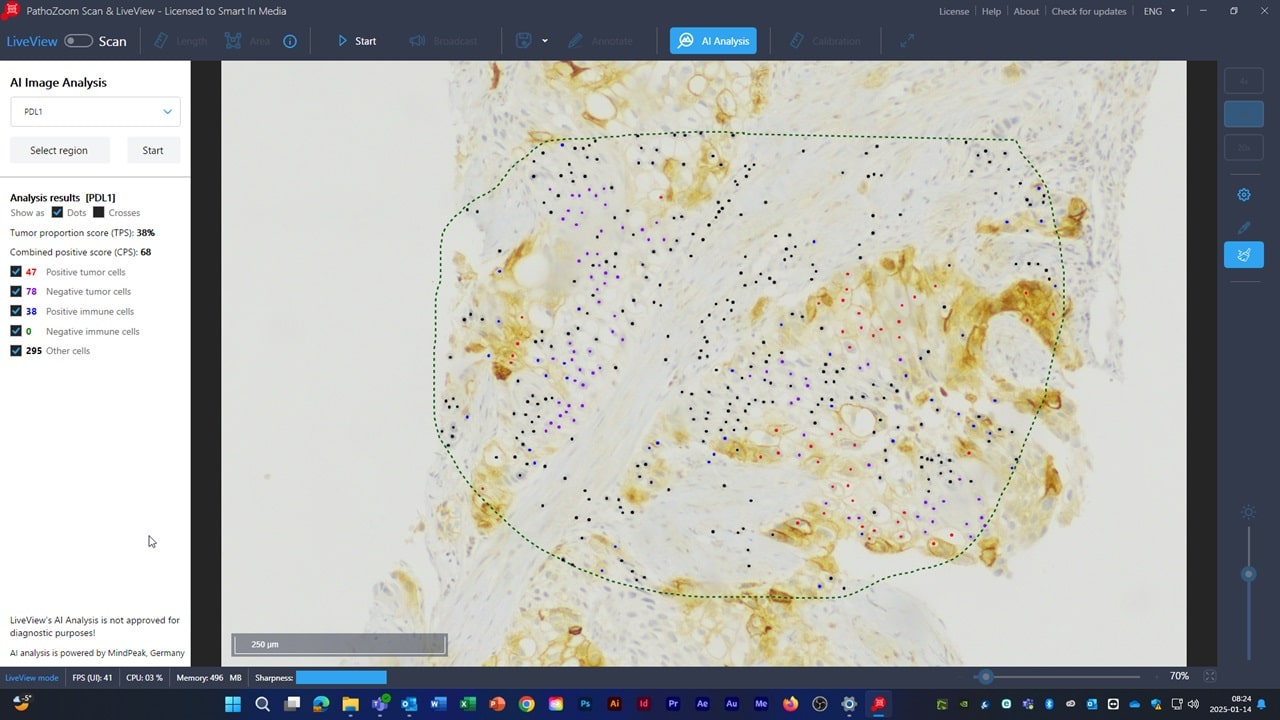Viewport: 1280px width, 720px height.
Task: Click the brightness sun icon
Action: coord(1248,512)
